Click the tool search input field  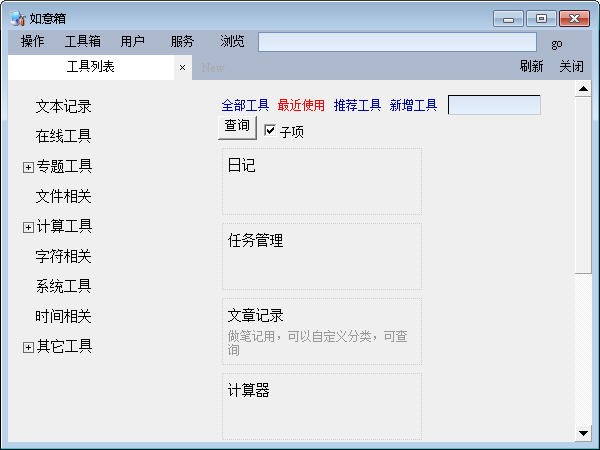494,105
